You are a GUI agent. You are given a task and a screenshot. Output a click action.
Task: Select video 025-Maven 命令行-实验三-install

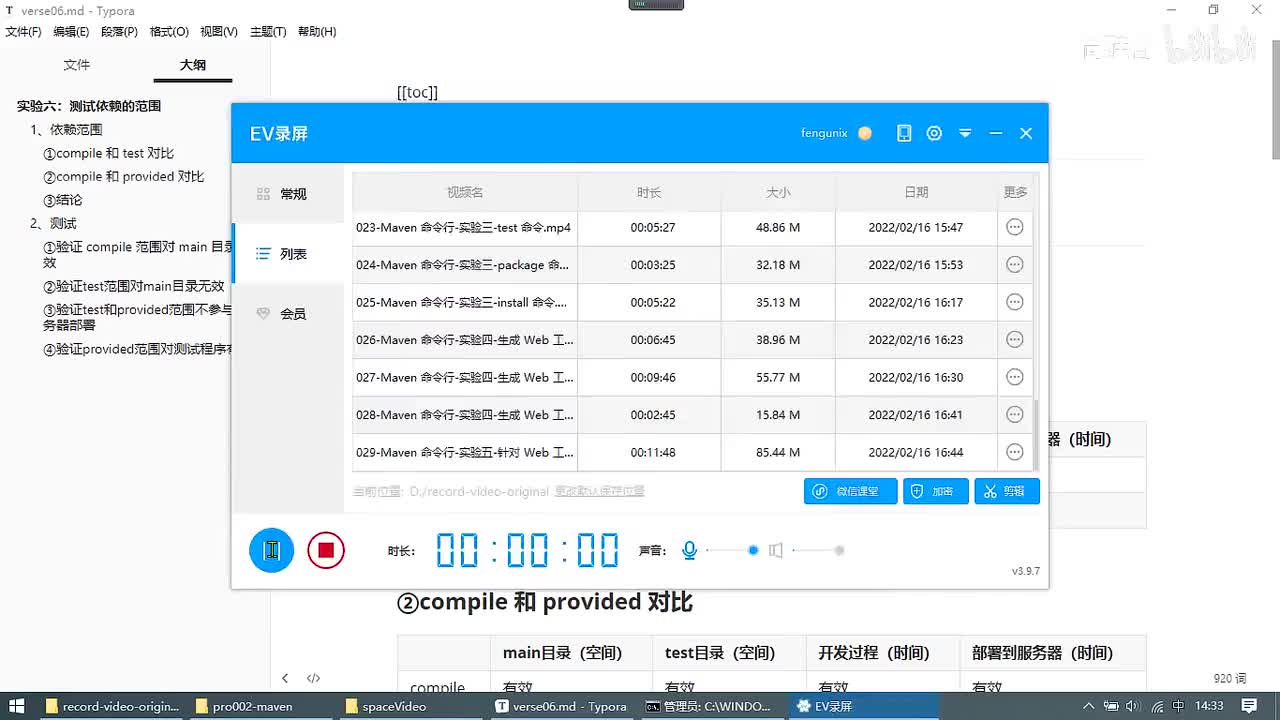(x=464, y=302)
